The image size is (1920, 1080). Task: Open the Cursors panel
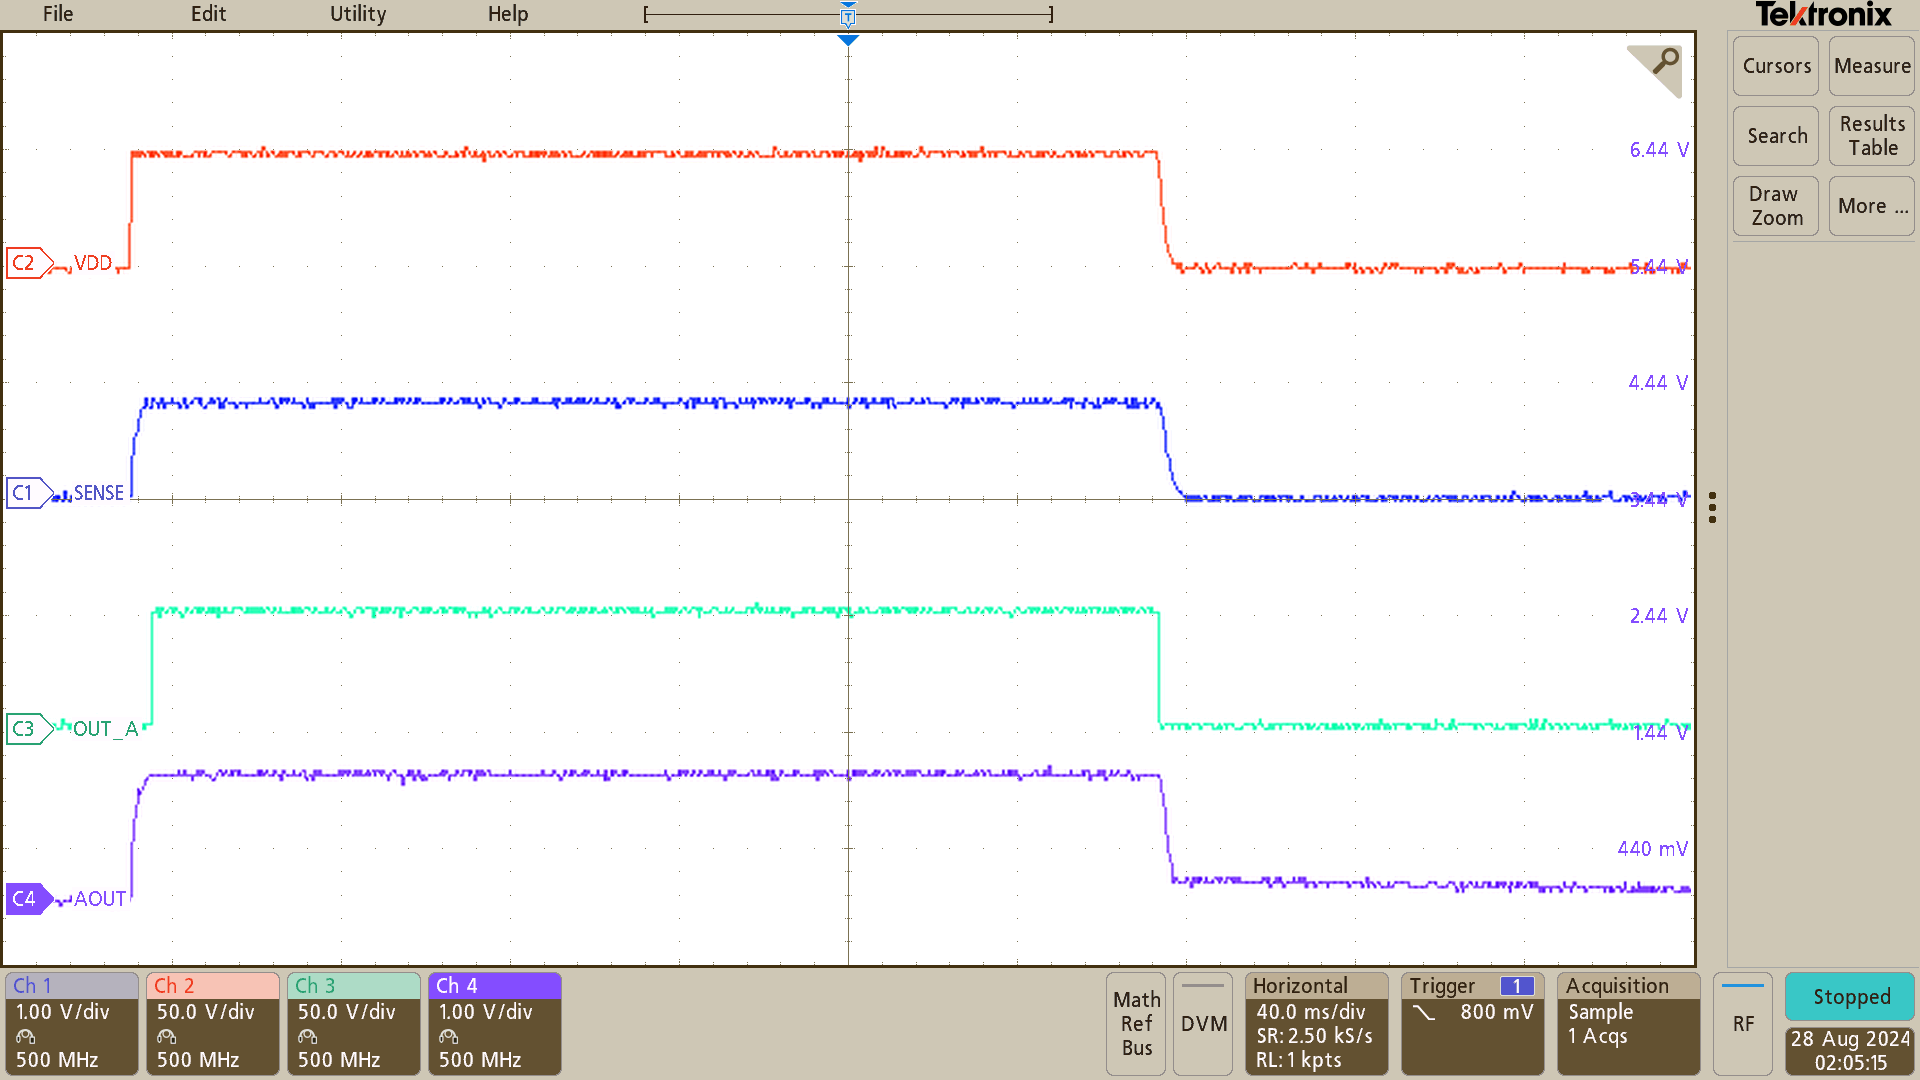(x=1775, y=66)
